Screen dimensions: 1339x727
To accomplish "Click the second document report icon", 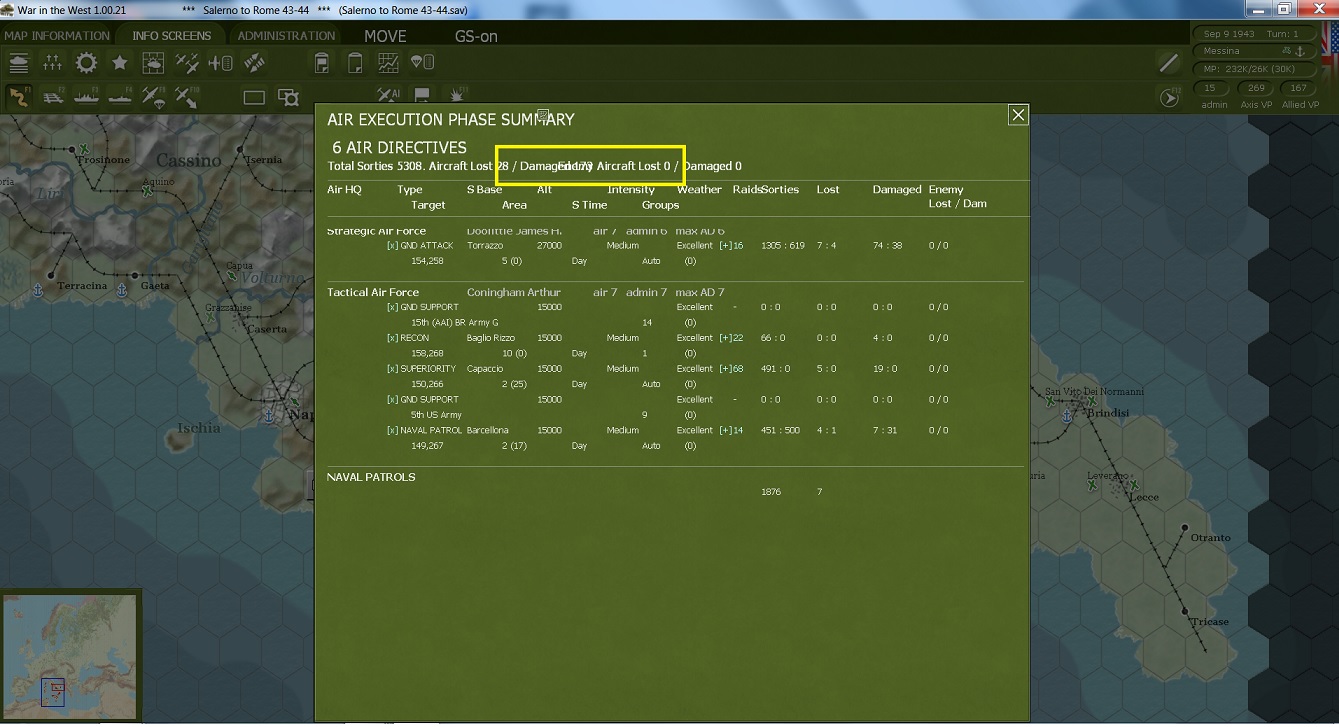I will tap(355, 63).
